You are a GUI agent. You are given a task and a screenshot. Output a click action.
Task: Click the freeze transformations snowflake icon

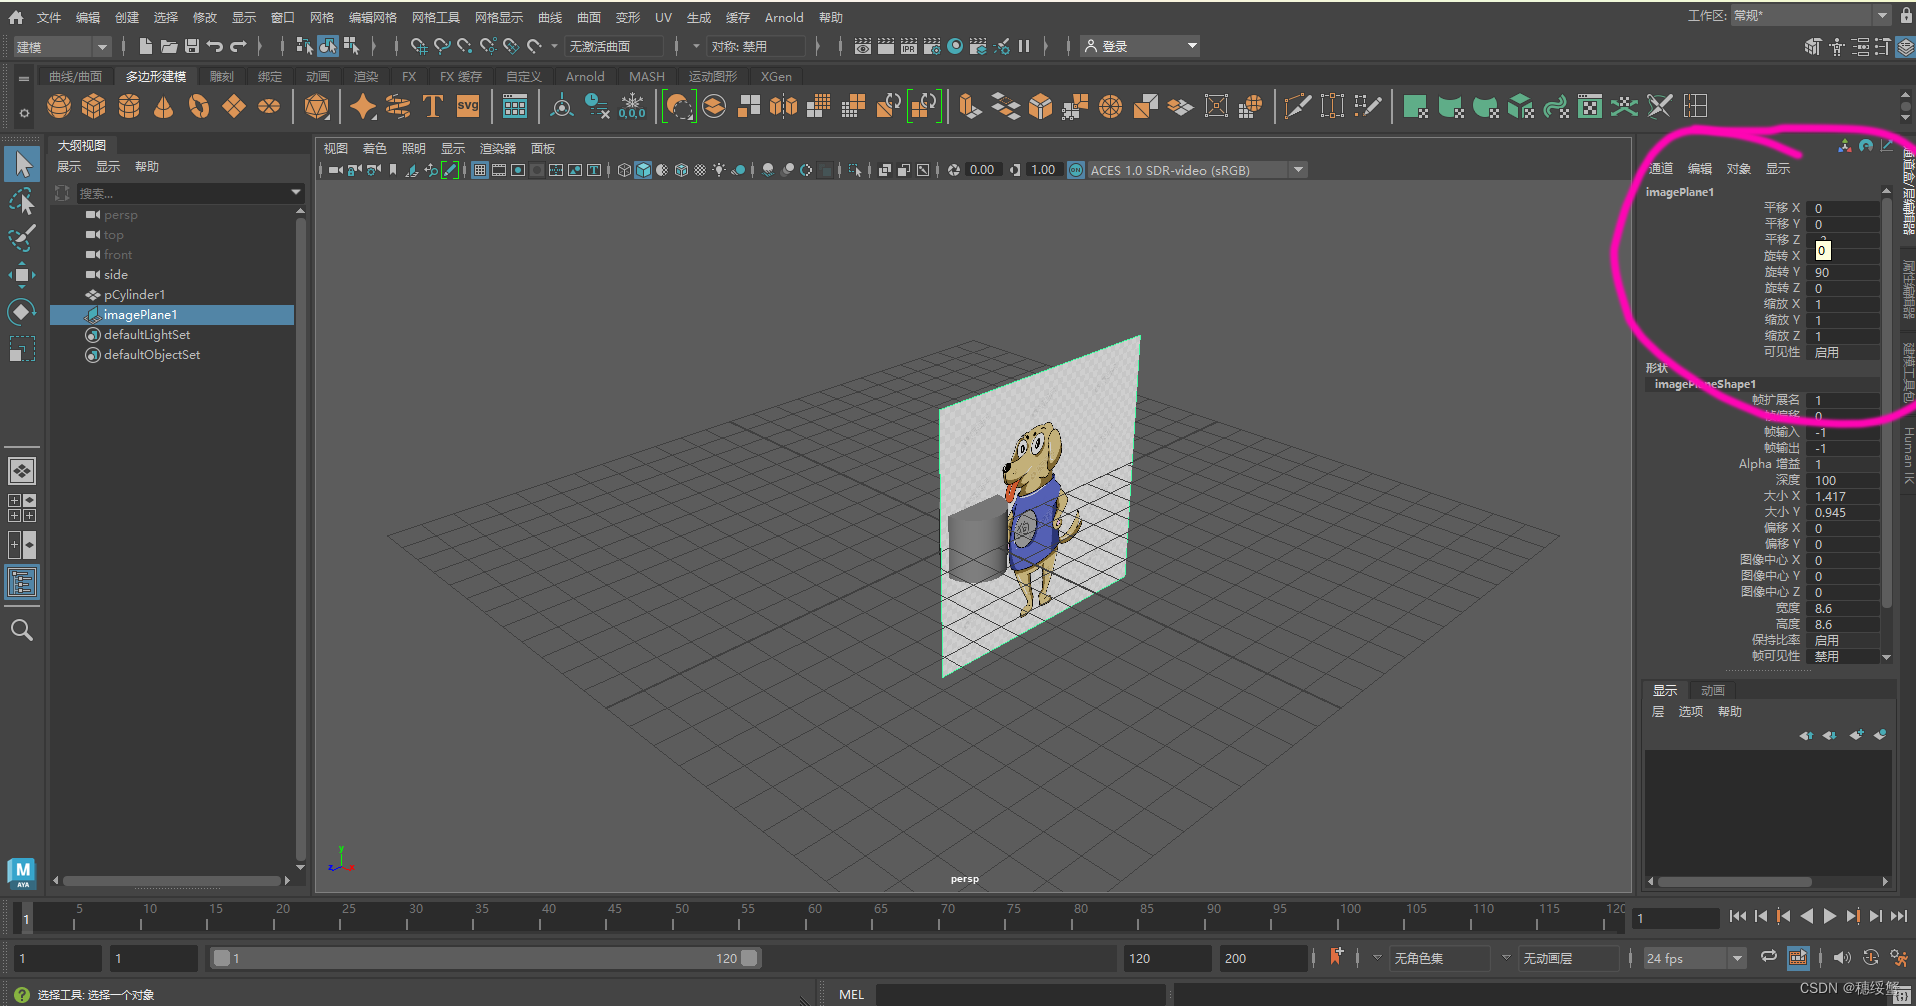(x=632, y=106)
